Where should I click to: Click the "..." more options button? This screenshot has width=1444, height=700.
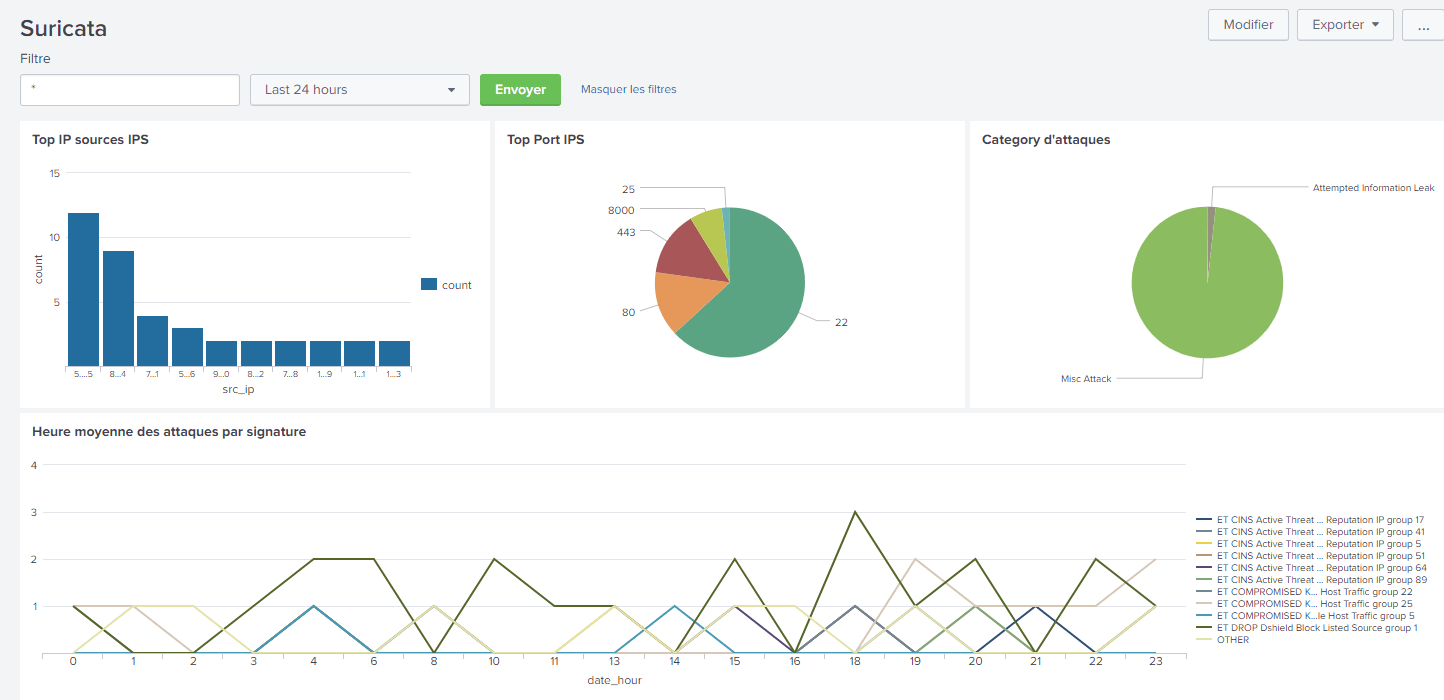click(1422, 26)
